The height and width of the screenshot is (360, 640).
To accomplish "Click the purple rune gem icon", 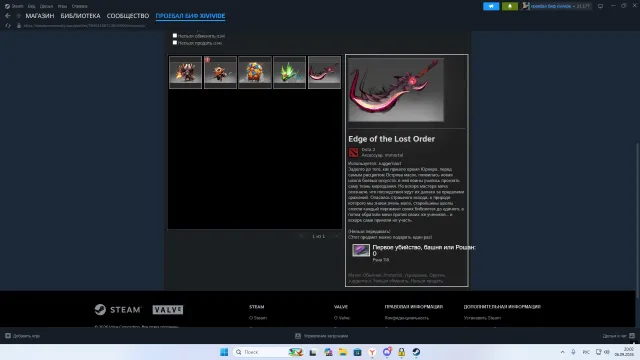I will [x=361, y=250].
